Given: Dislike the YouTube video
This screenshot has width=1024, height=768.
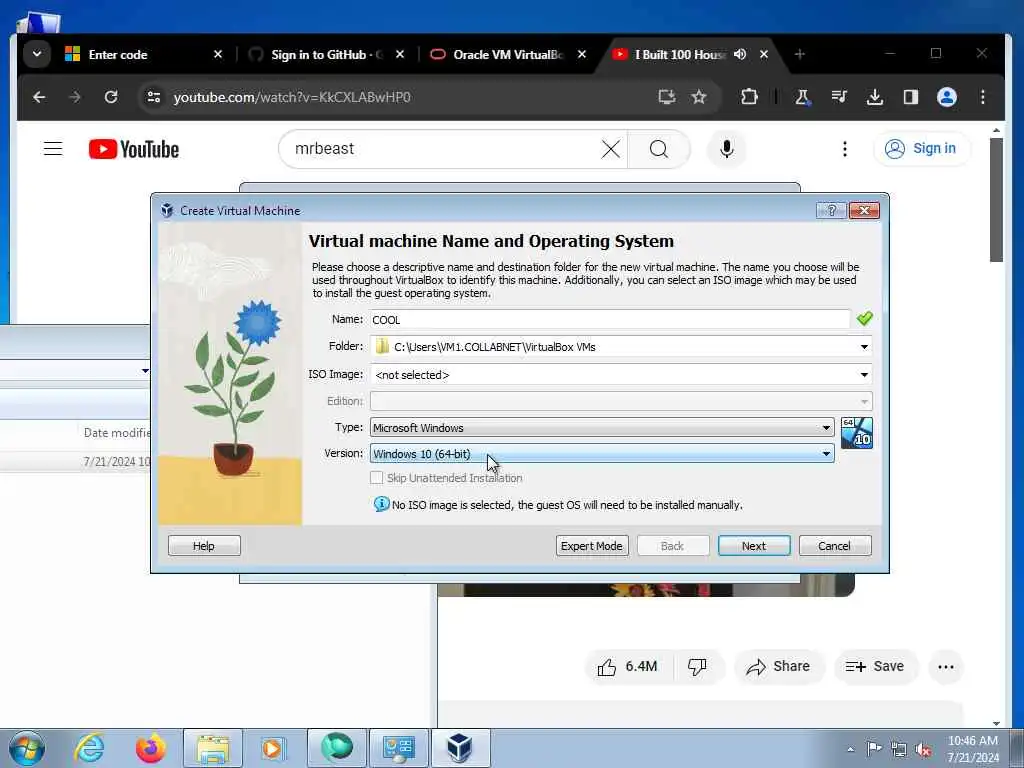Looking at the screenshot, I should (x=697, y=667).
